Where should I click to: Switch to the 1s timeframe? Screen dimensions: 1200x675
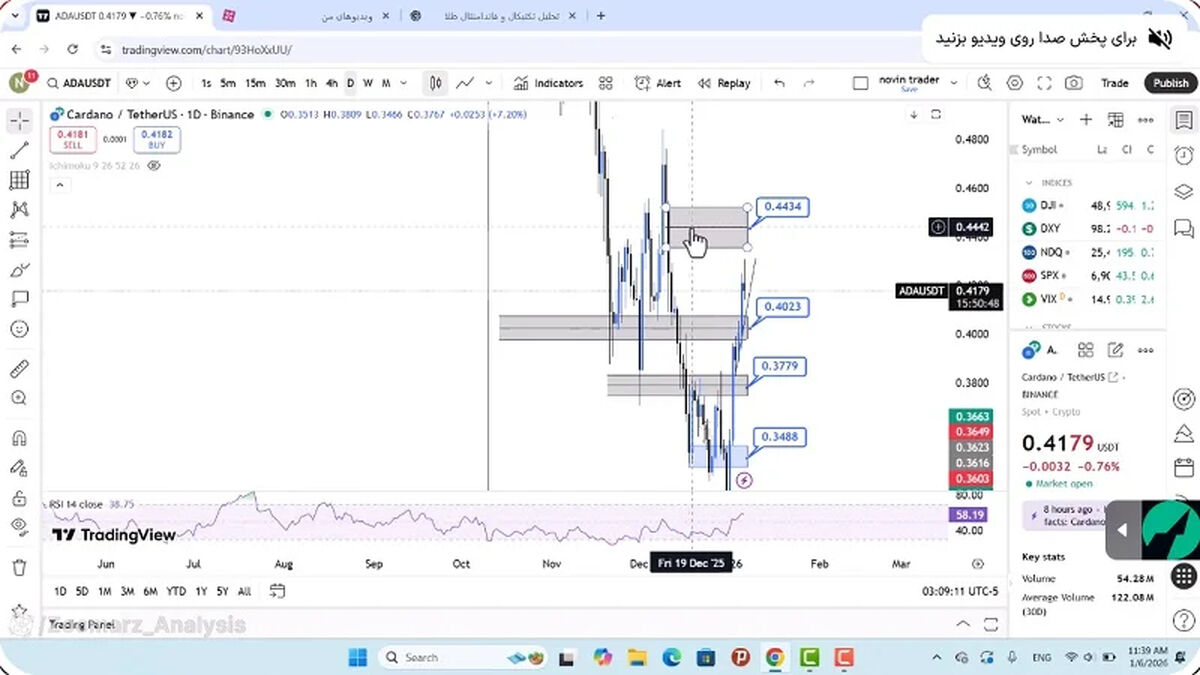[206, 83]
